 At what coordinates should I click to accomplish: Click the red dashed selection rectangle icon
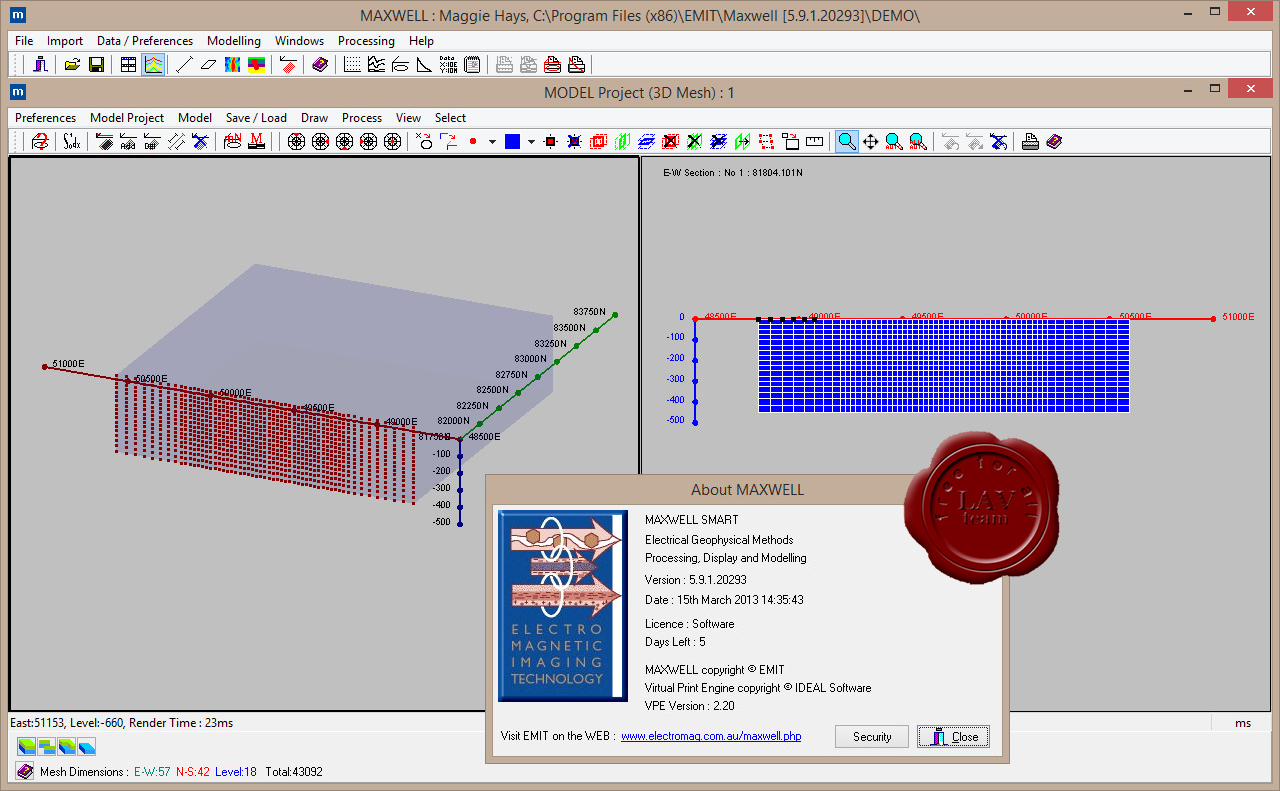[x=766, y=142]
